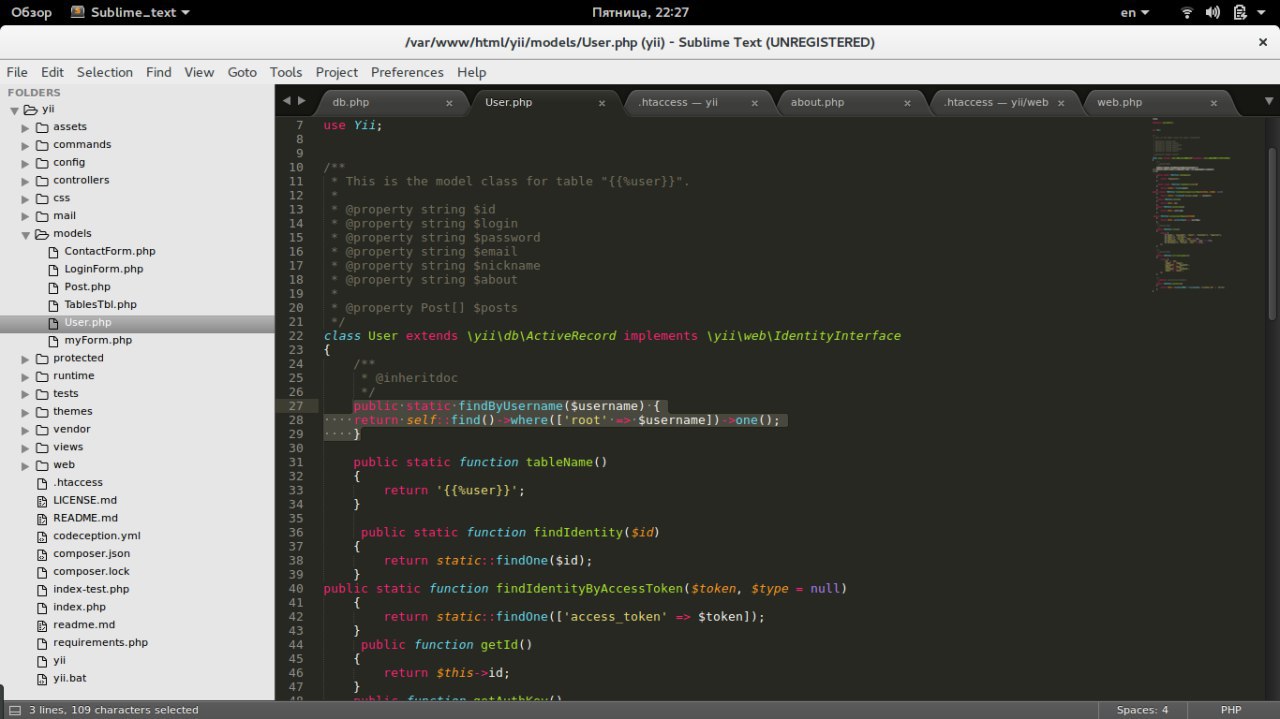The image size is (1280, 719).
Task: Click the PHP syntax selector in status bar
Action: point(1231,710)
